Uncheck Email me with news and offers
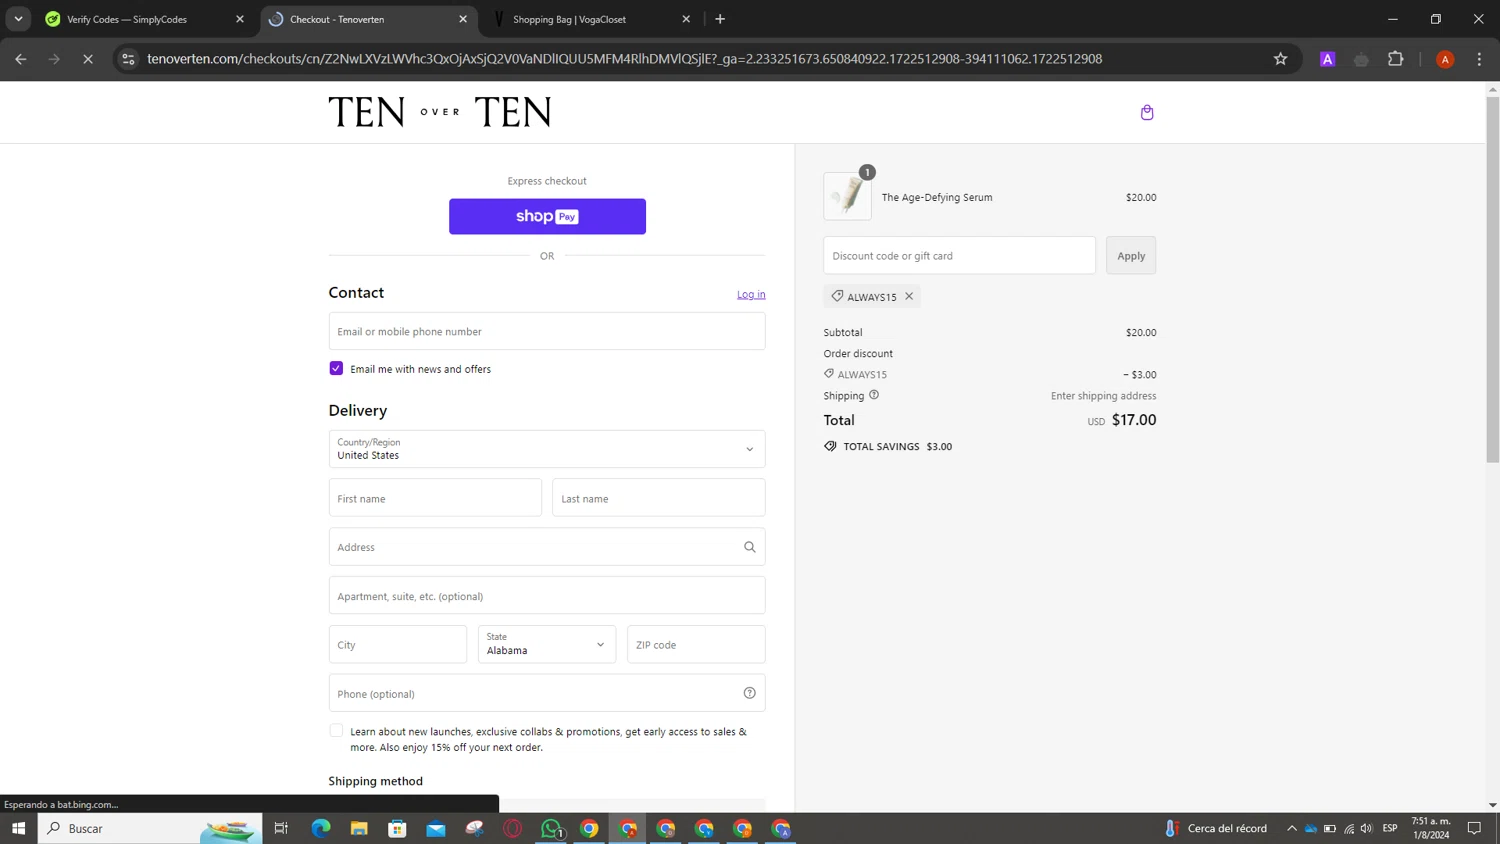 tap(336, 368)
